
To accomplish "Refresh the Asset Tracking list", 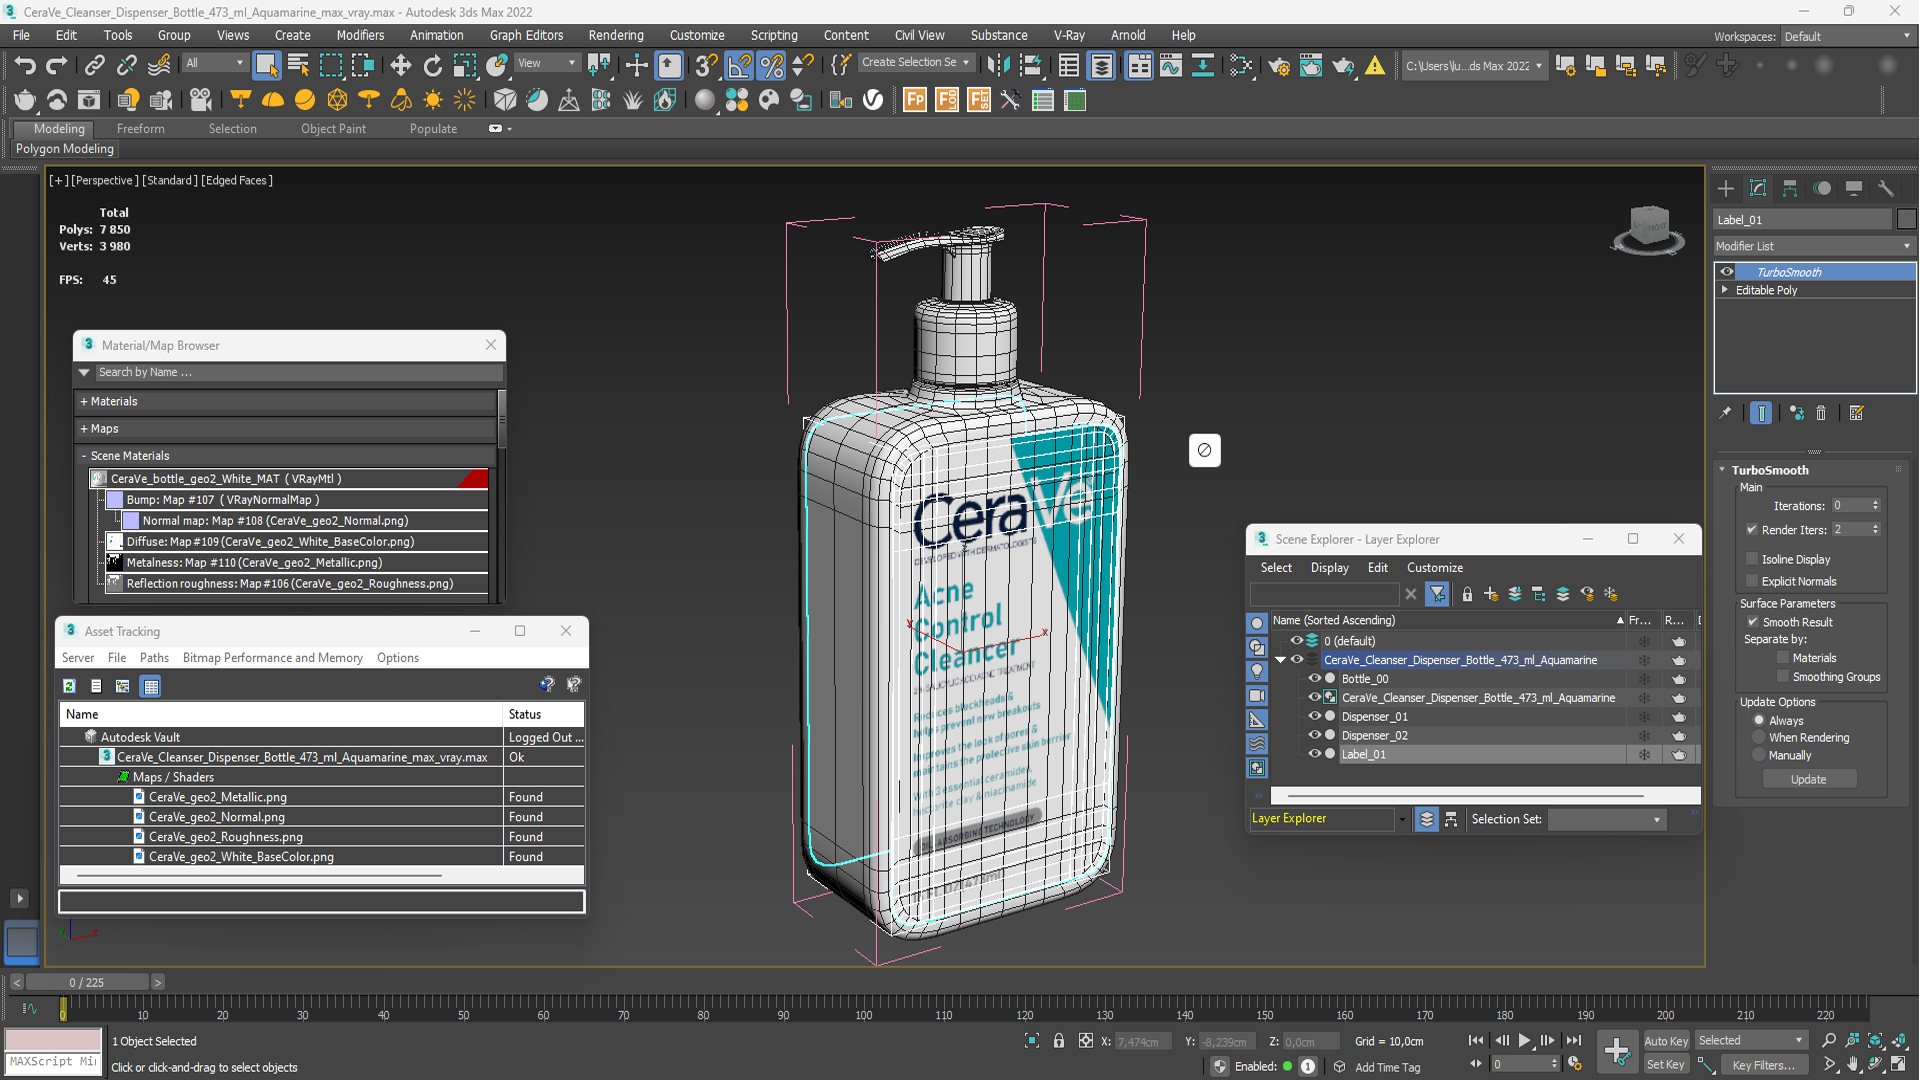I will (69, 686).
